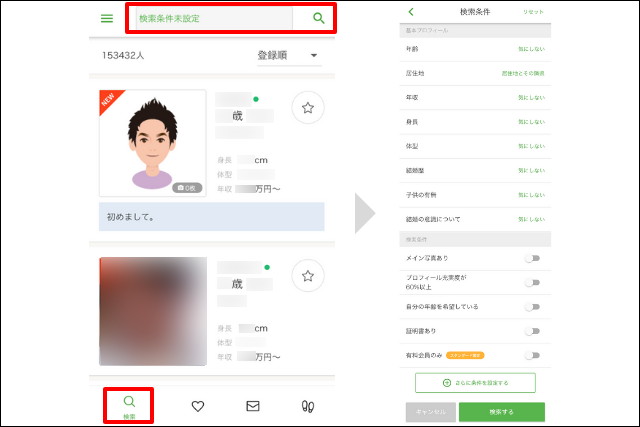
Task: Favorite the blurred-photo profile with star
Action: pyautogui.click(x=308, y=276)
